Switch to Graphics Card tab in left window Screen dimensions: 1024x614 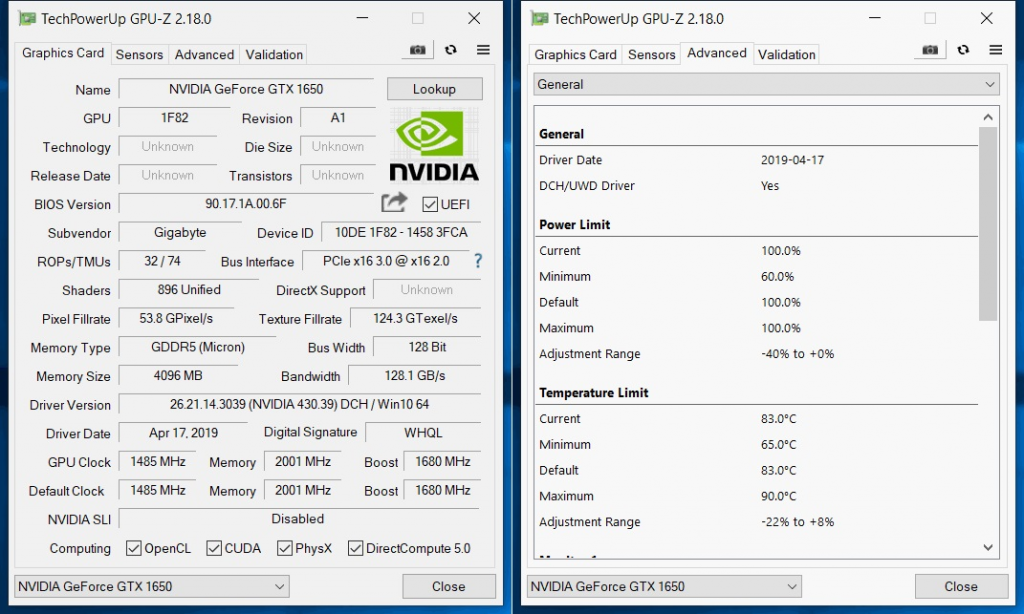[x=63, y=53]
